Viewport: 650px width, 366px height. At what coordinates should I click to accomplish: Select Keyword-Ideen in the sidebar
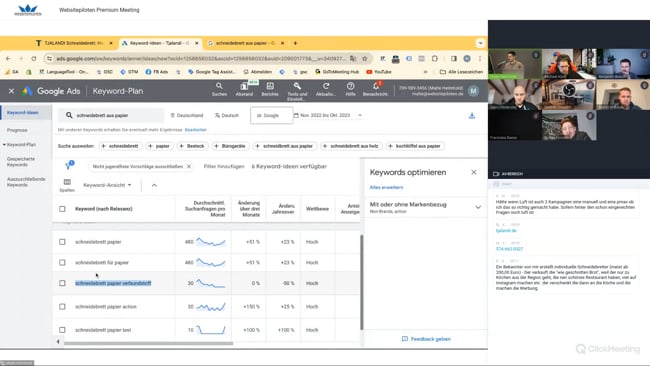23,113
